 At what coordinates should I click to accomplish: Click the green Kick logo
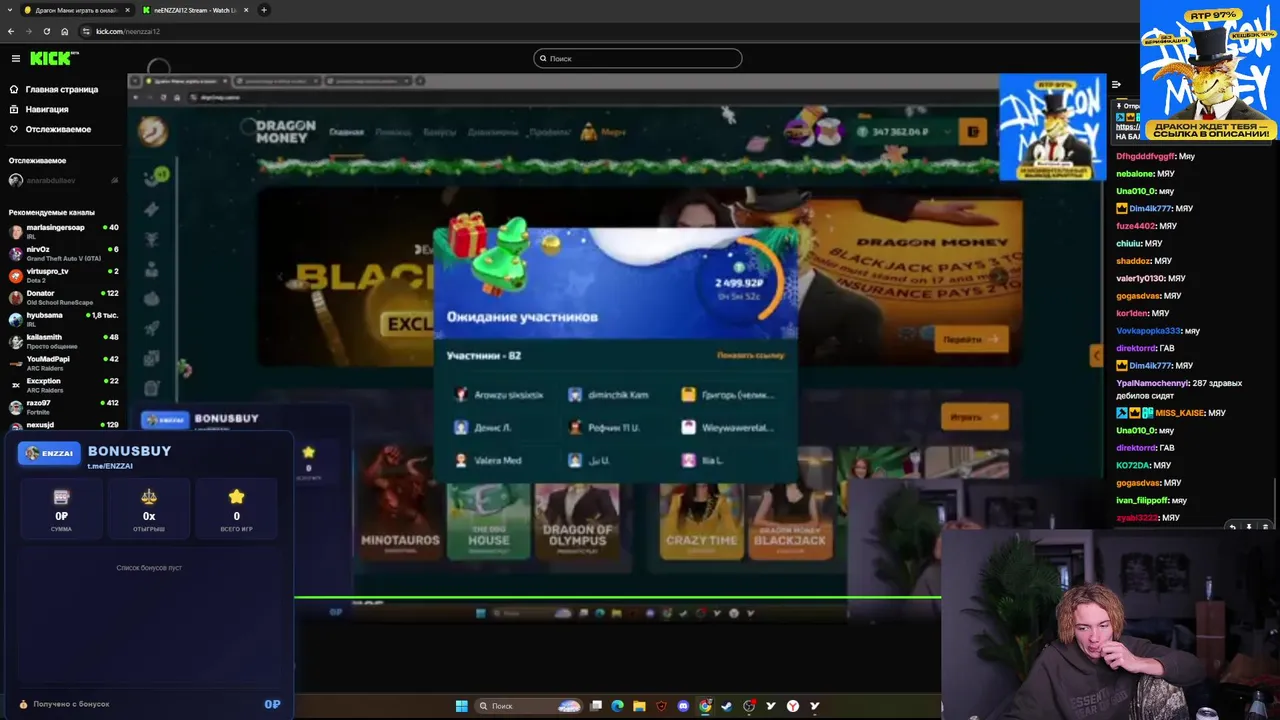[50, 58]
